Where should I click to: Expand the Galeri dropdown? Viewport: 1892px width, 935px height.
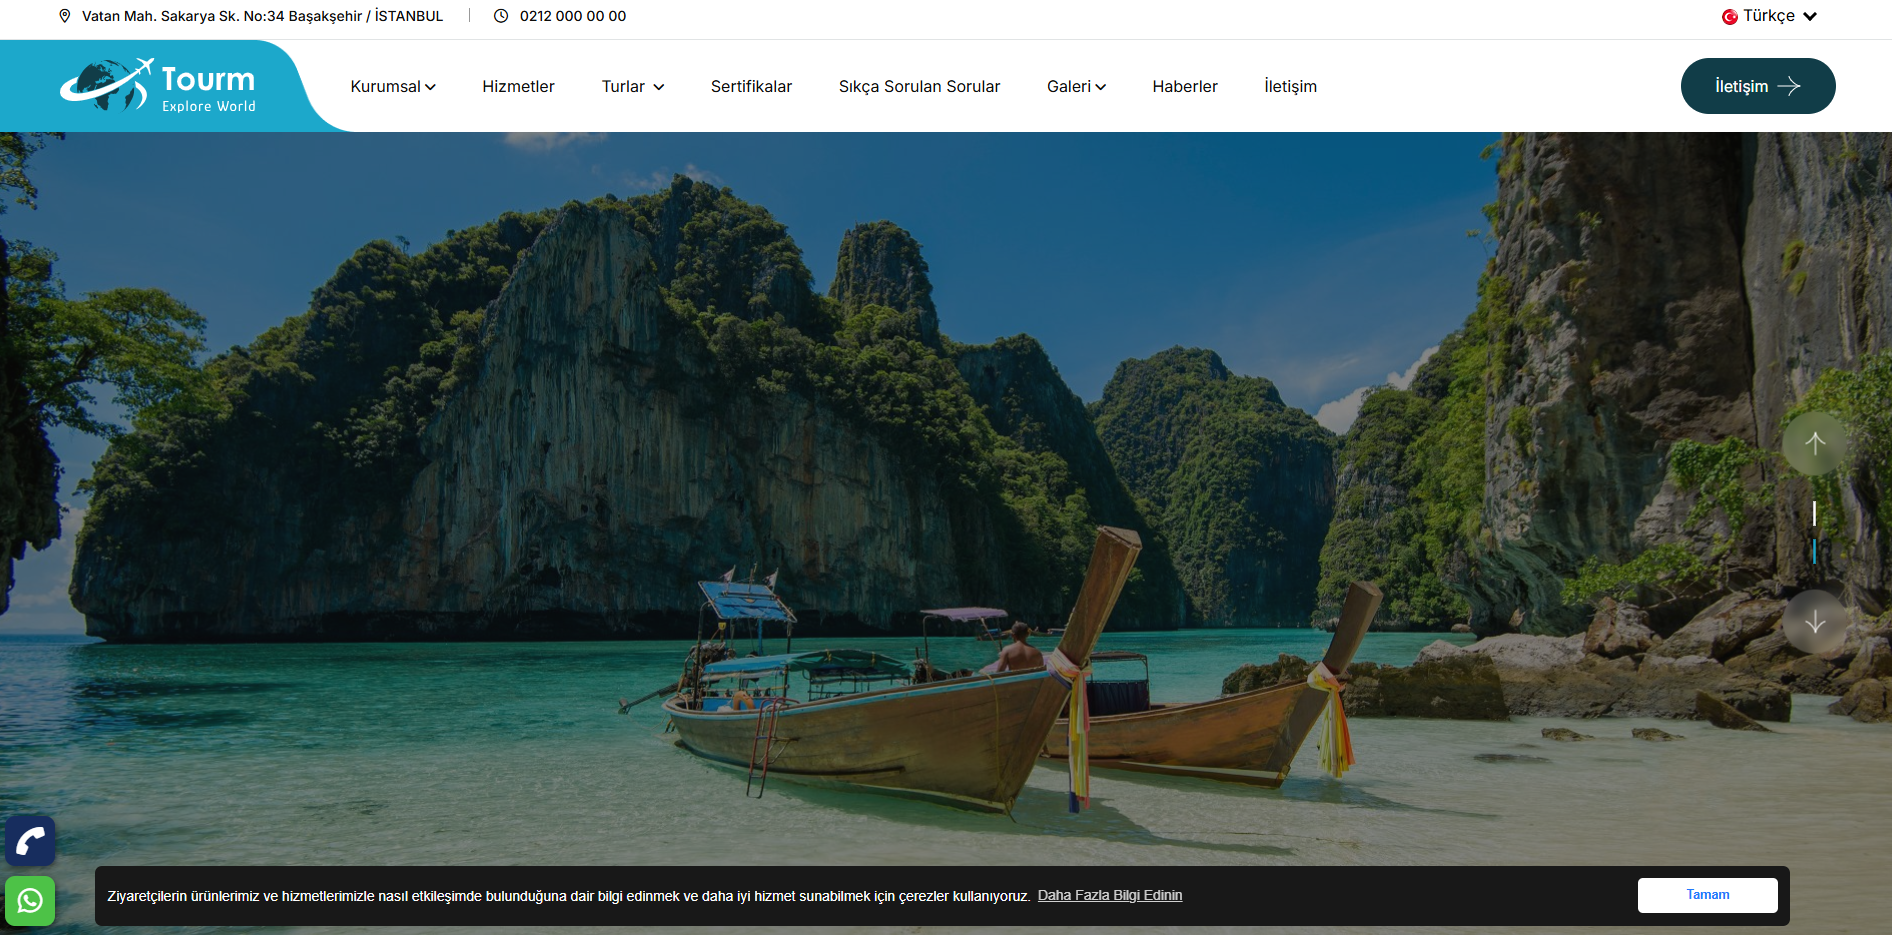(1076, 86)
